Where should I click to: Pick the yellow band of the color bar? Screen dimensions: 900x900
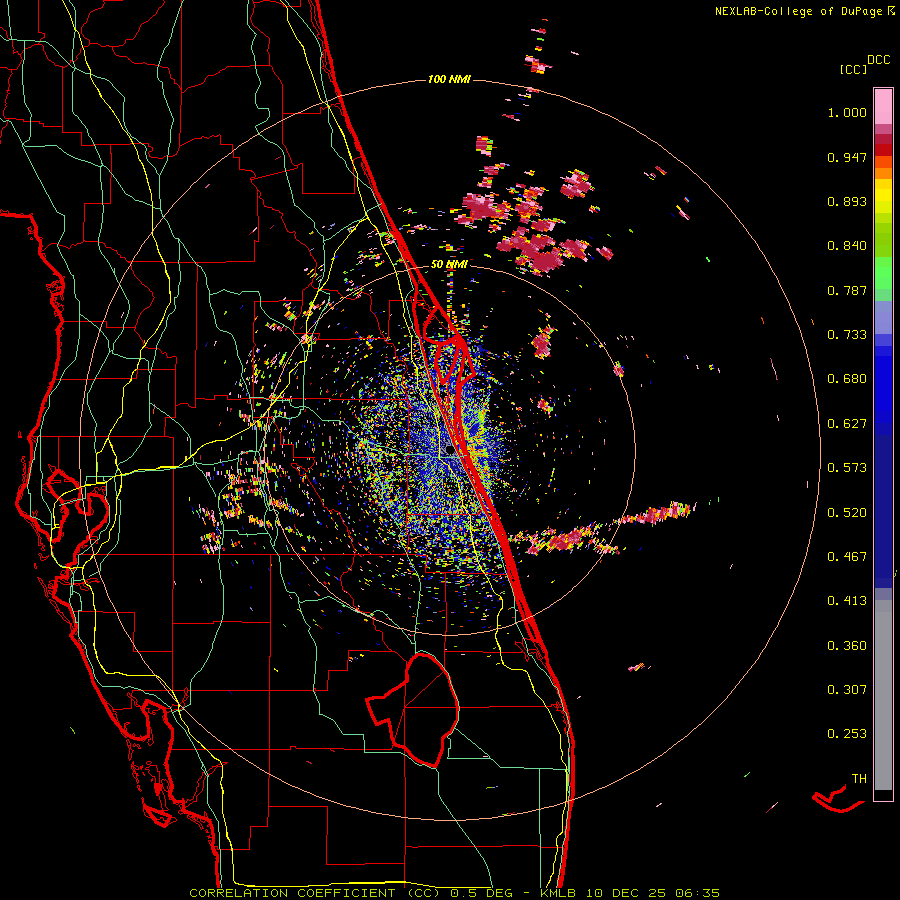pyautogui.click(x=883, y=196)
